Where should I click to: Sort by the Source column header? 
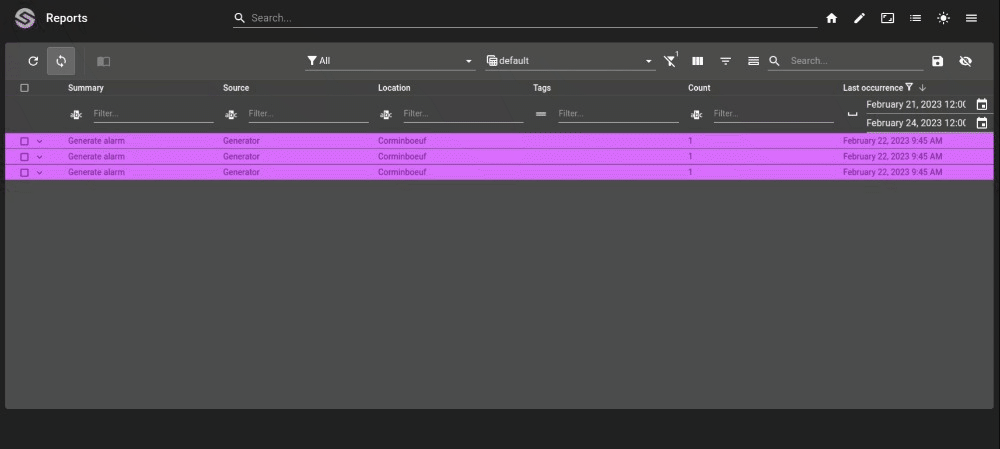(236, 88)
